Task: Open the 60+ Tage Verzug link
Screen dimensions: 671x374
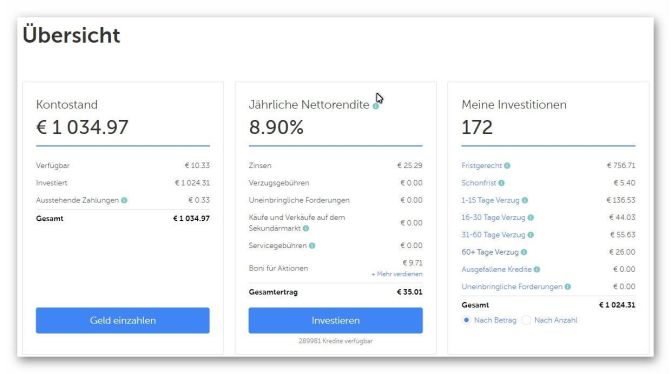Action: point(490,252)
